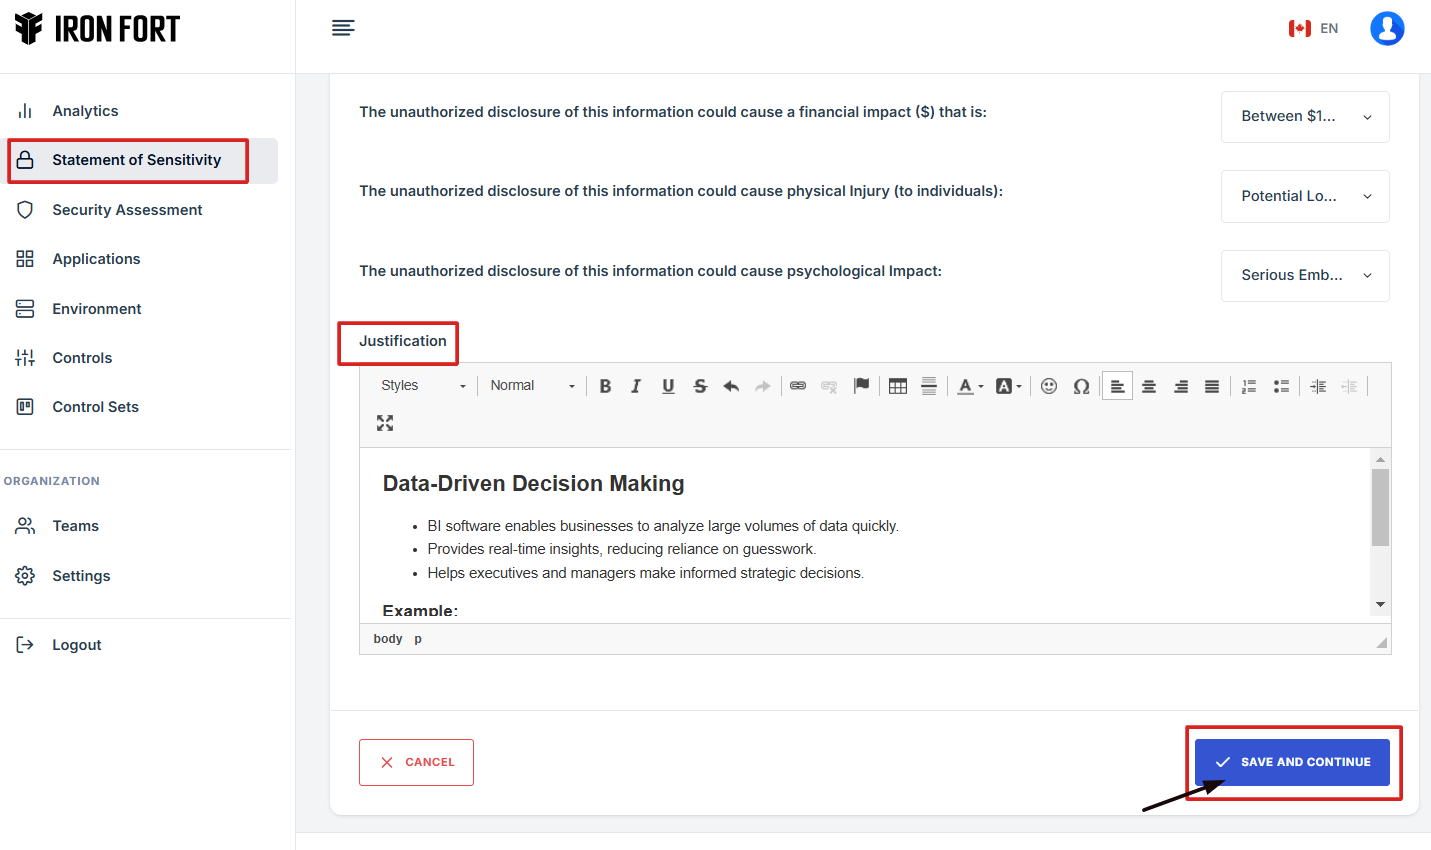Open the Control Sets menu item
The image size is (1431, 850).
pyautogui.click(x=95, y=407)
